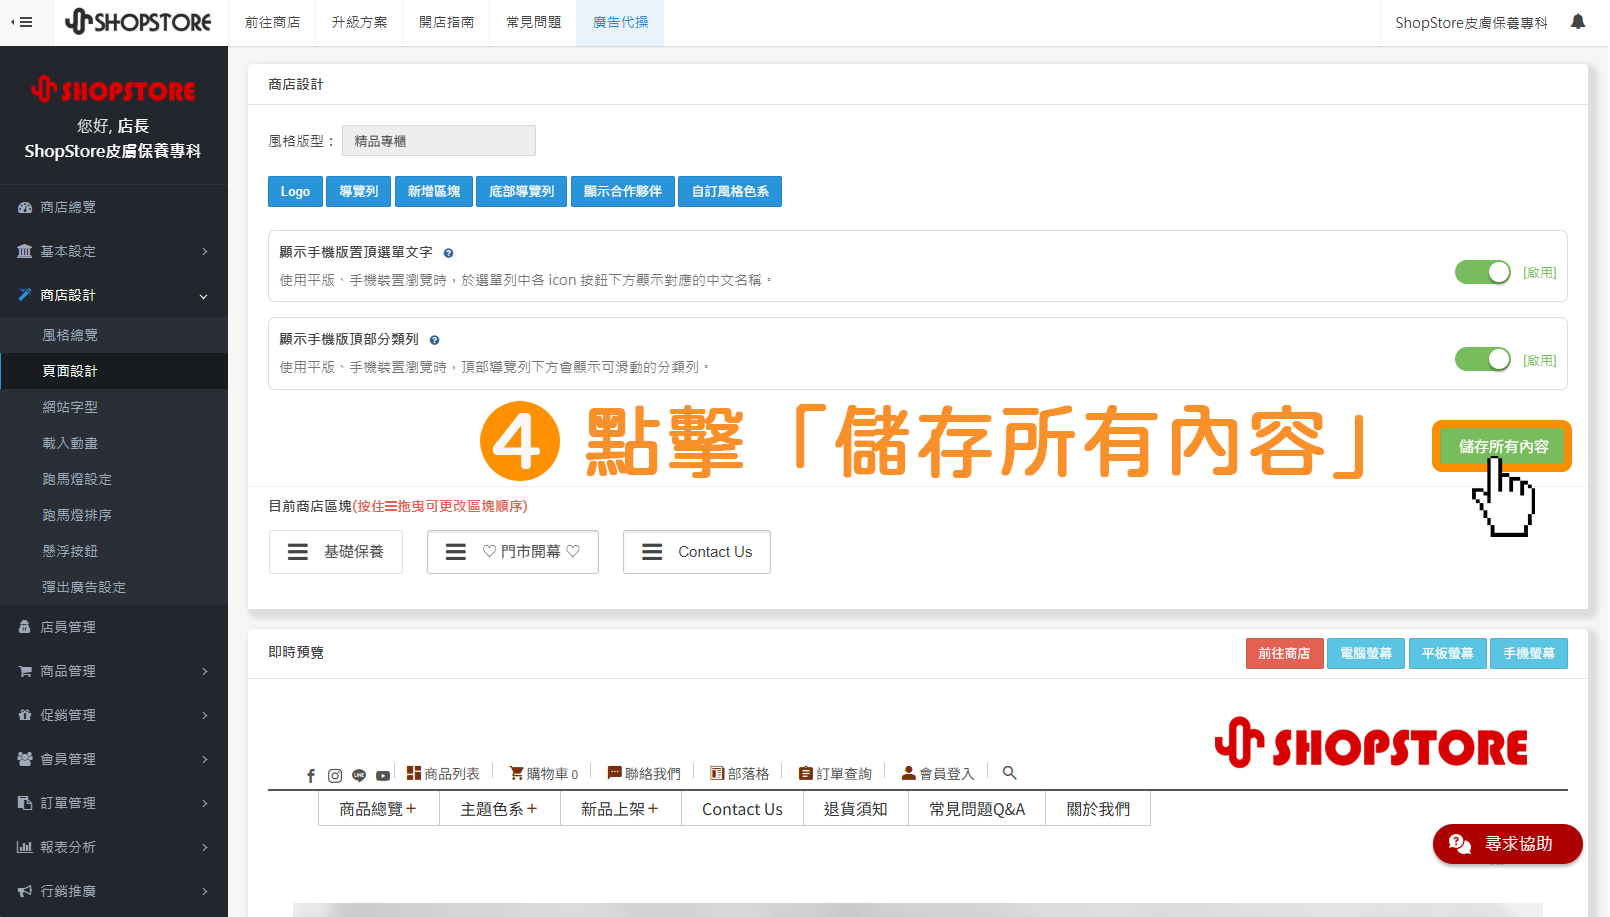Screen dimensions: 1610x917
Task: Open 廣告代操 in top navigation
Action: pyautogui.click(x=620, y=22)
